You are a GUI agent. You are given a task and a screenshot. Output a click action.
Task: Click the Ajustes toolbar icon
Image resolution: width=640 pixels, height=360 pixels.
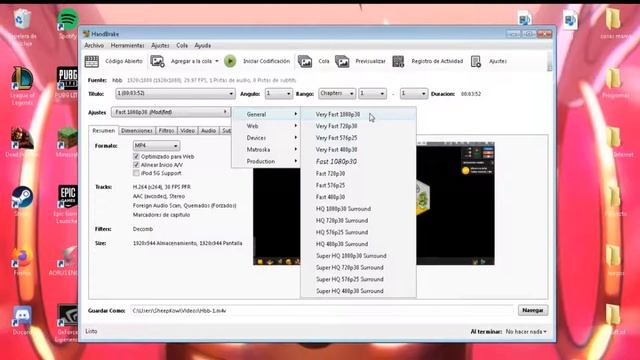tap(476, 61)
